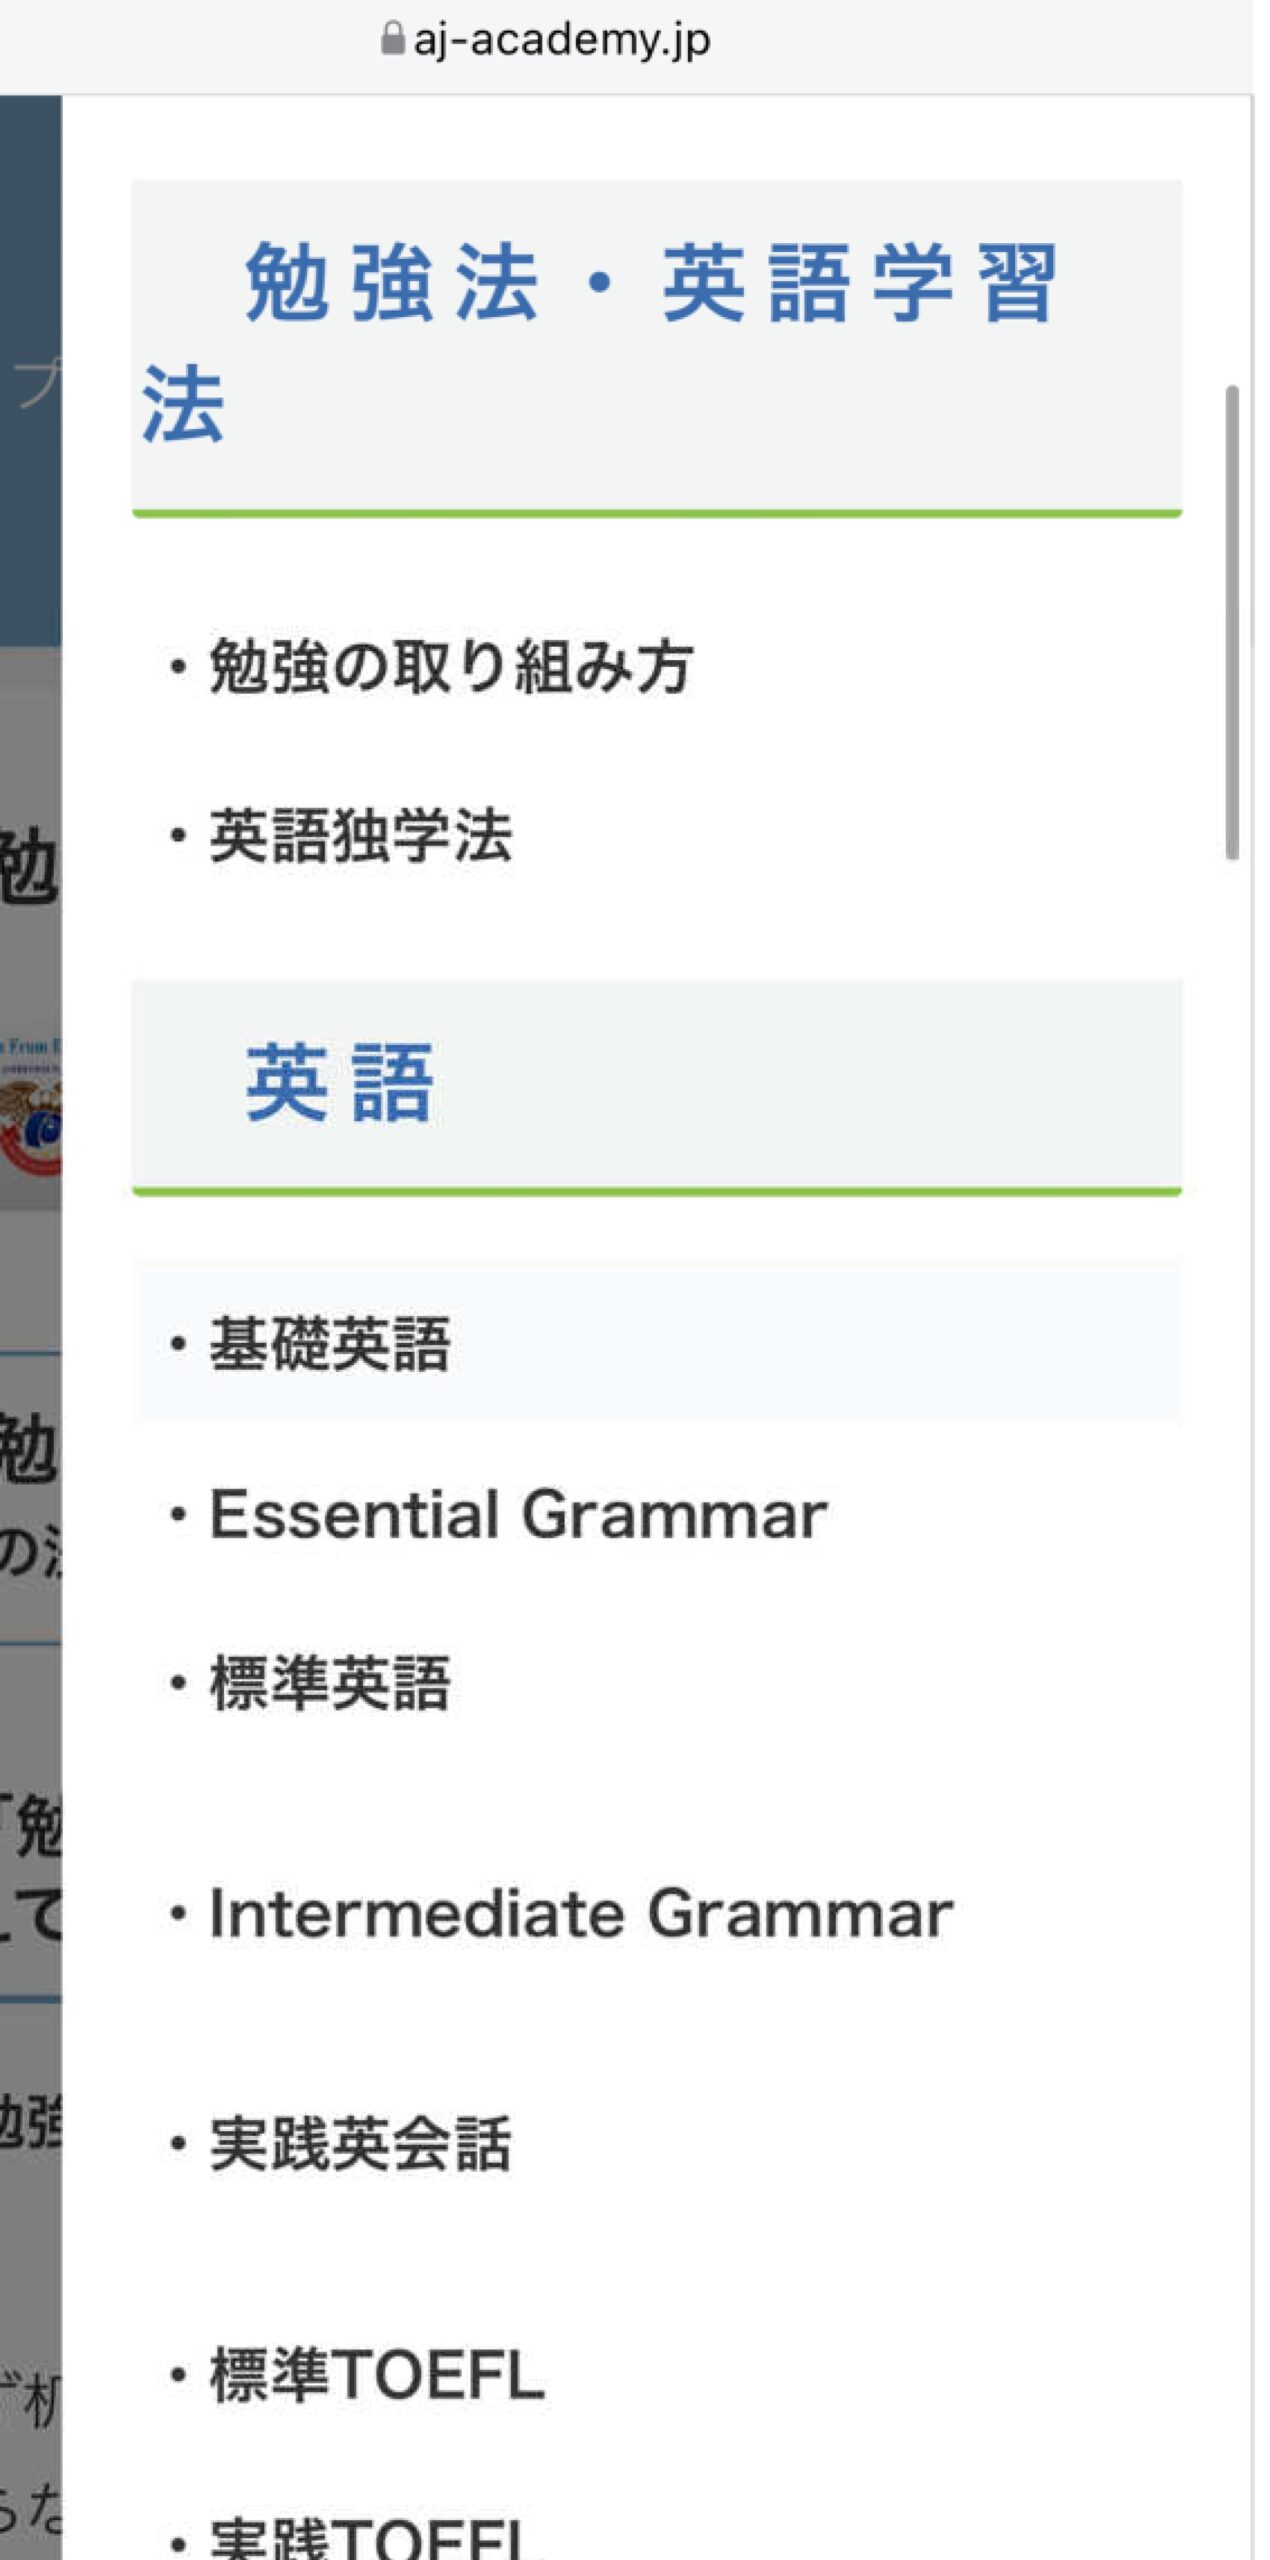Select the 標準TOEFL menu entry
The width and height of the screenshot is (1270, 2560).
(376, 2375)
